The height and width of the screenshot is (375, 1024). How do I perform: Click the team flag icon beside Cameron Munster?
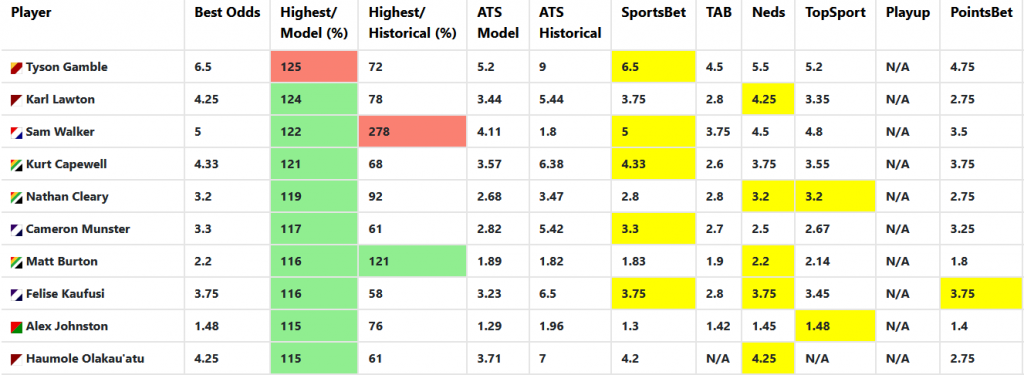[x=17, y=229]
